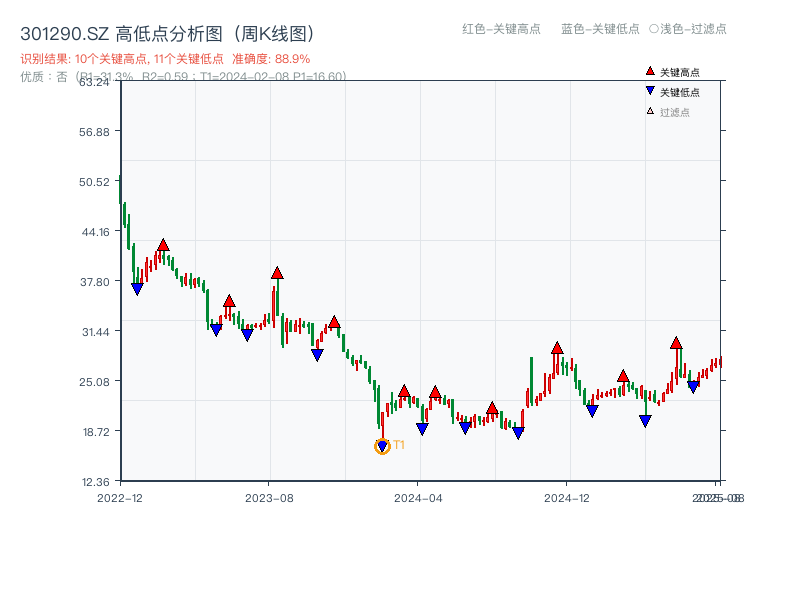Screen dimensions: 800x600
Task: Click the hollow circle before 浅色=过滤点
Action: coord(654,29)
